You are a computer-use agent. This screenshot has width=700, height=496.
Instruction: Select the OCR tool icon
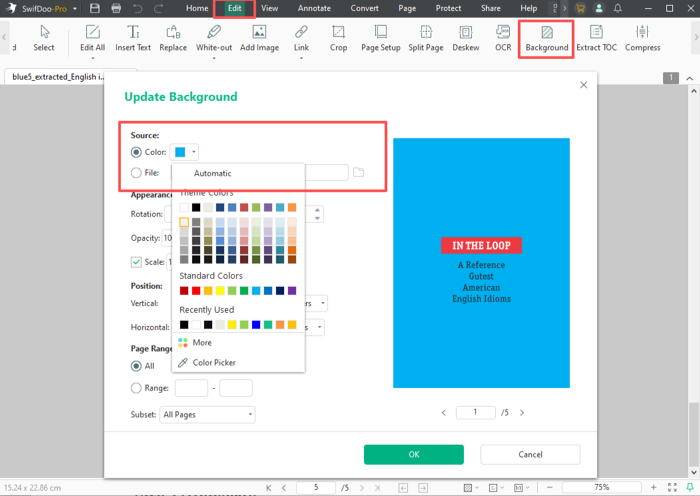(x=503, y=38)
